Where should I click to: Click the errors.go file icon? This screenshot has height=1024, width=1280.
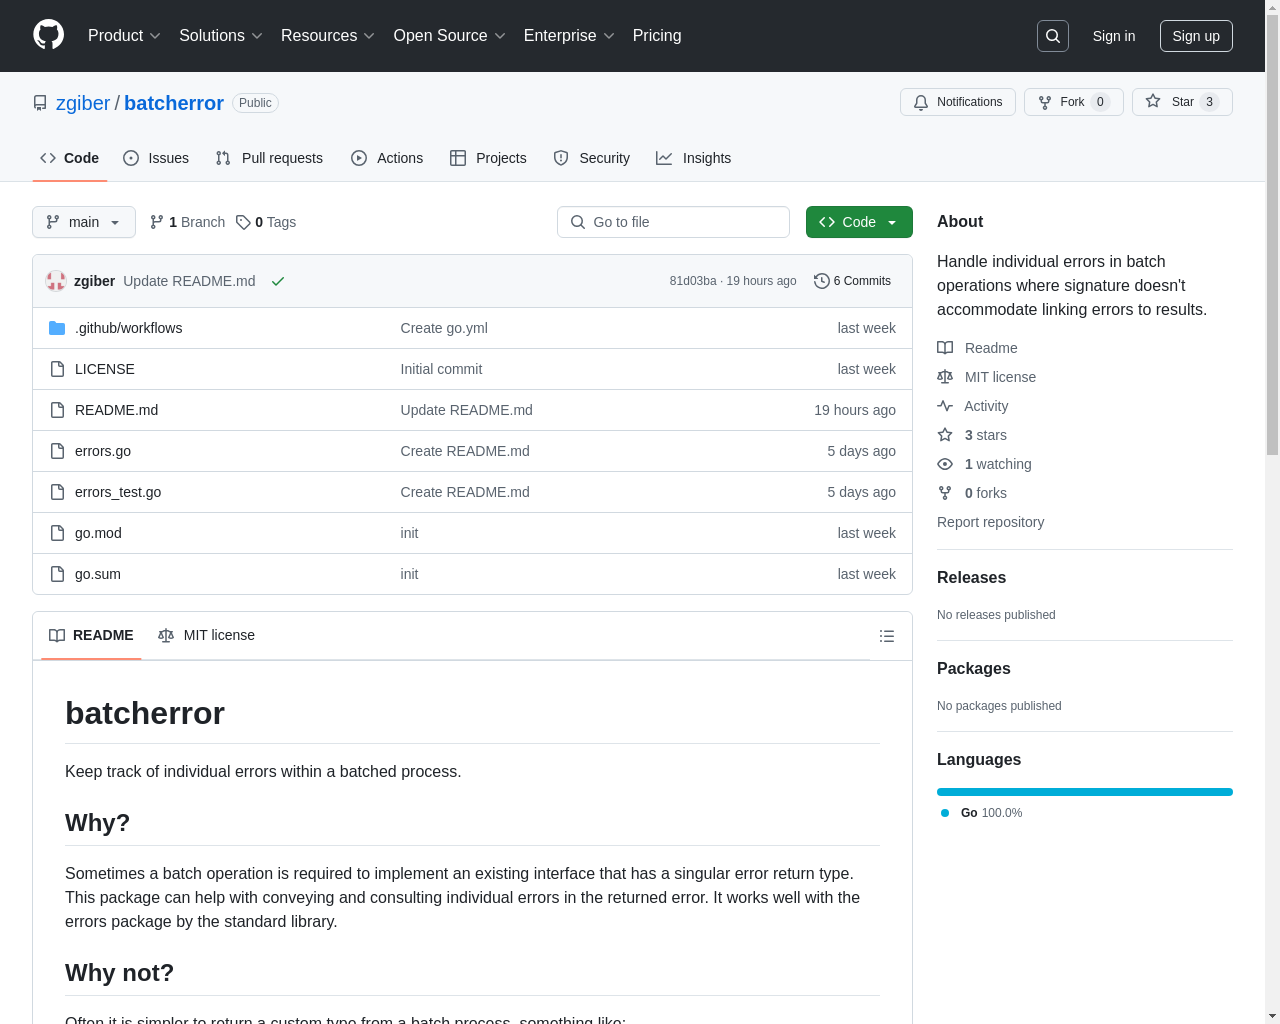pos(57,451)
